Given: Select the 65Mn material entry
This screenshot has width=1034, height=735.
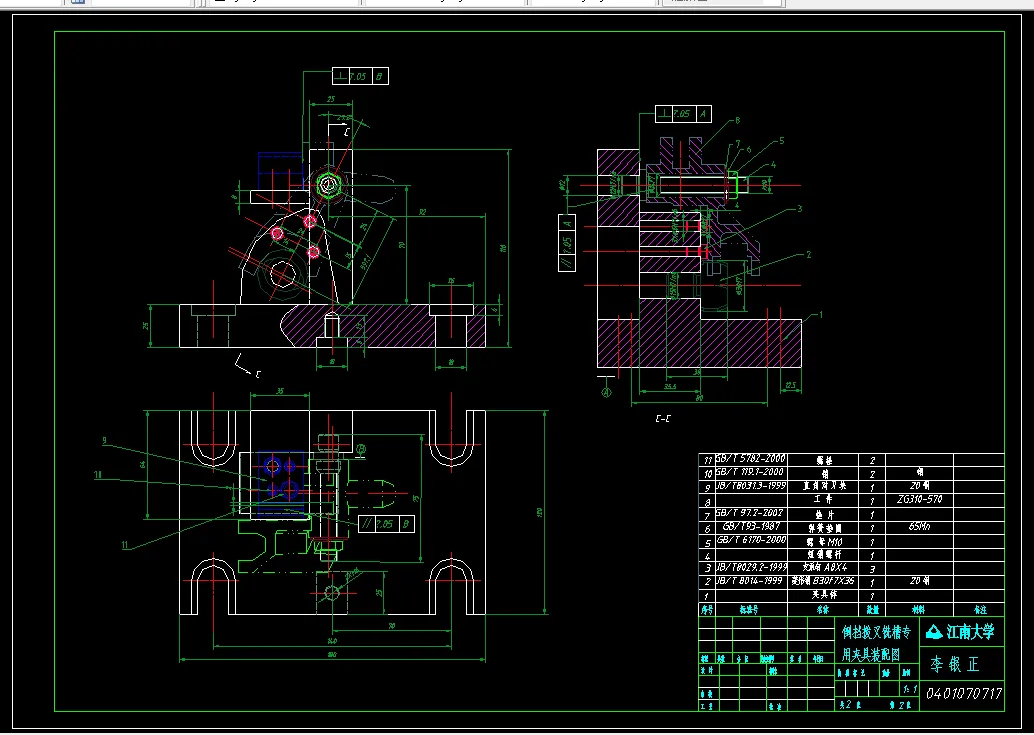Looking at the screenshot, I should (919, 527).
